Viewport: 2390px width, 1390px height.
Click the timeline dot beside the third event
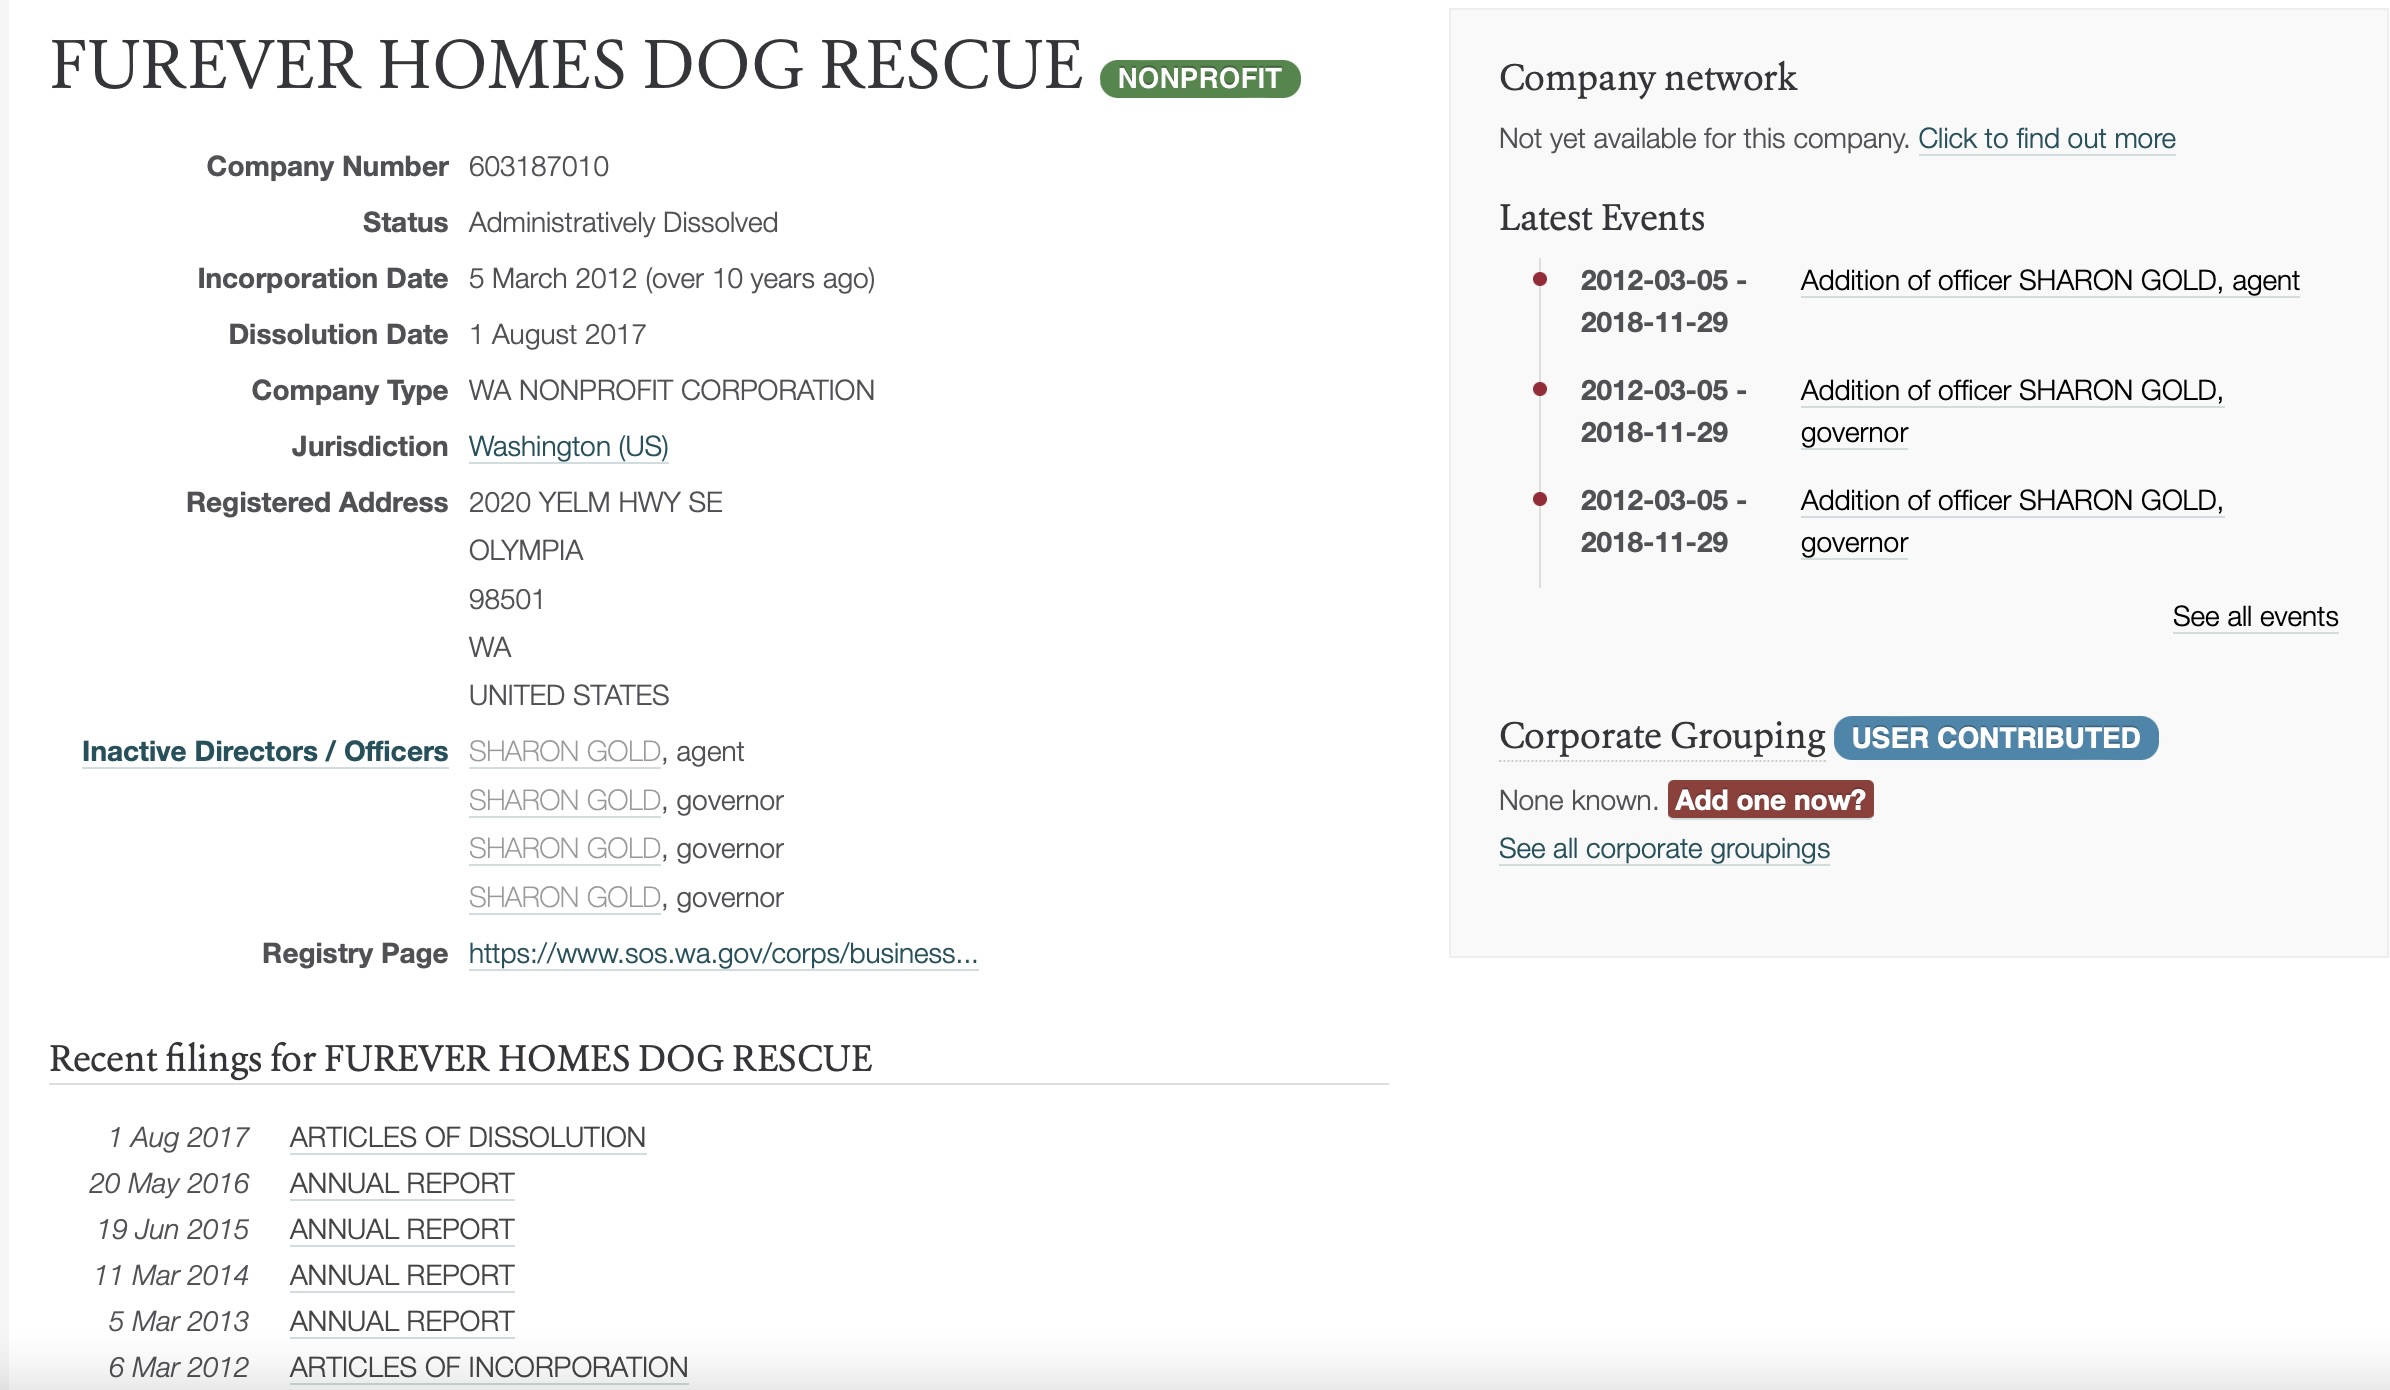1540,499
